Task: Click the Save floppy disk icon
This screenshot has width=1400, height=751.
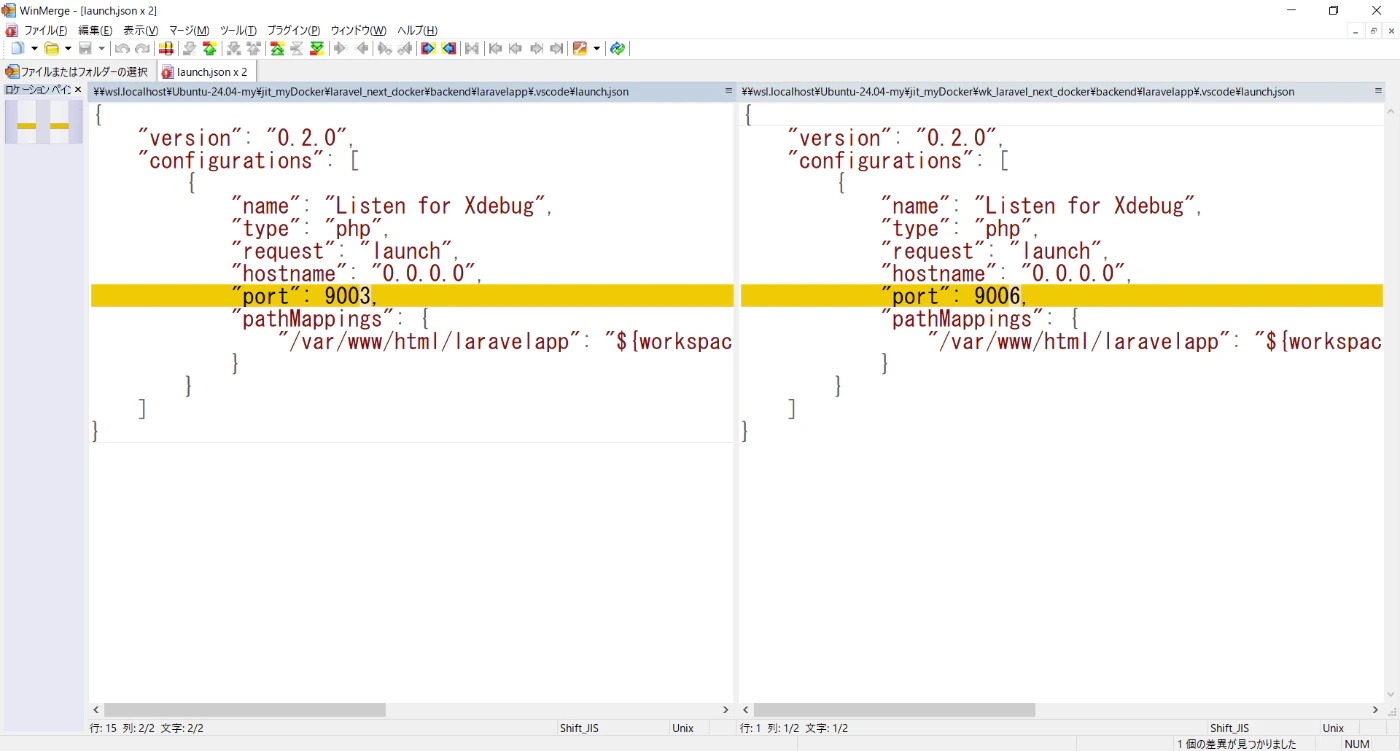Action: [85, 48]
